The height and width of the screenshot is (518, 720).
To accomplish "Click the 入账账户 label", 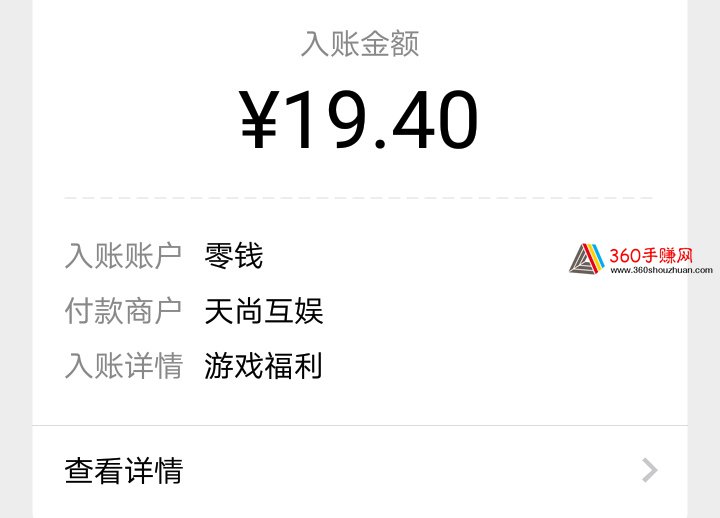I will 124,256.
